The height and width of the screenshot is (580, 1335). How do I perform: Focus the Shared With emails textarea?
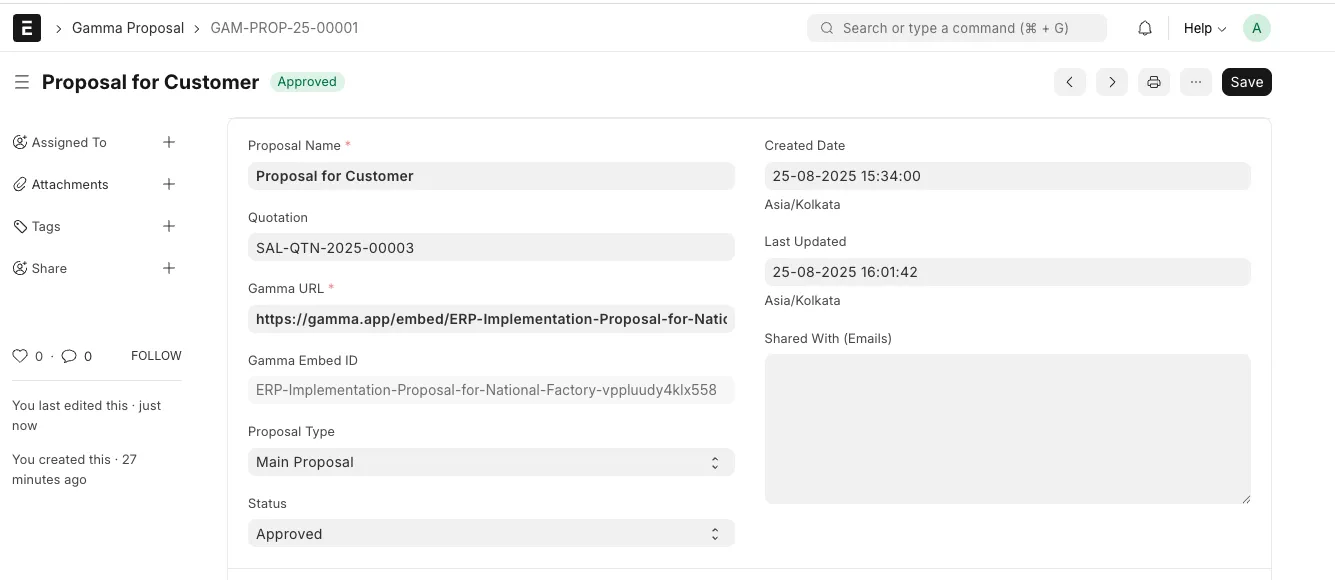1008,429
